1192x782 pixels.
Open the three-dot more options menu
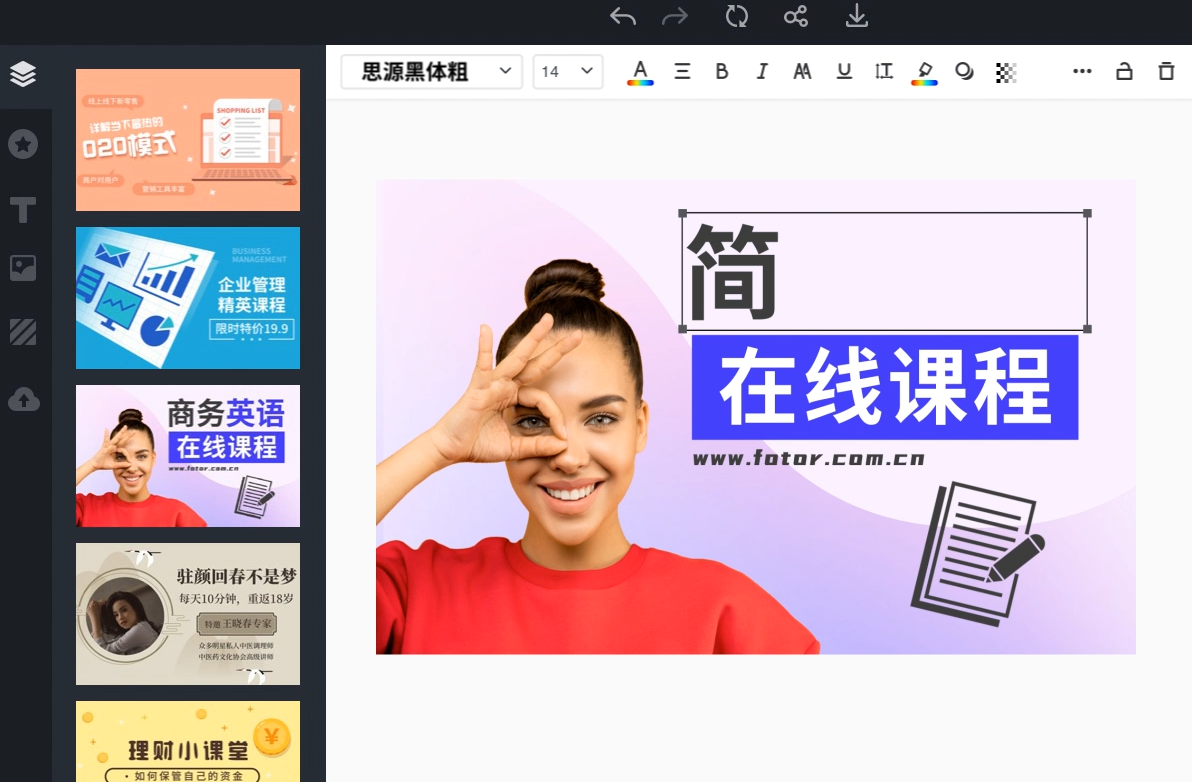(x=1082, y=71)
